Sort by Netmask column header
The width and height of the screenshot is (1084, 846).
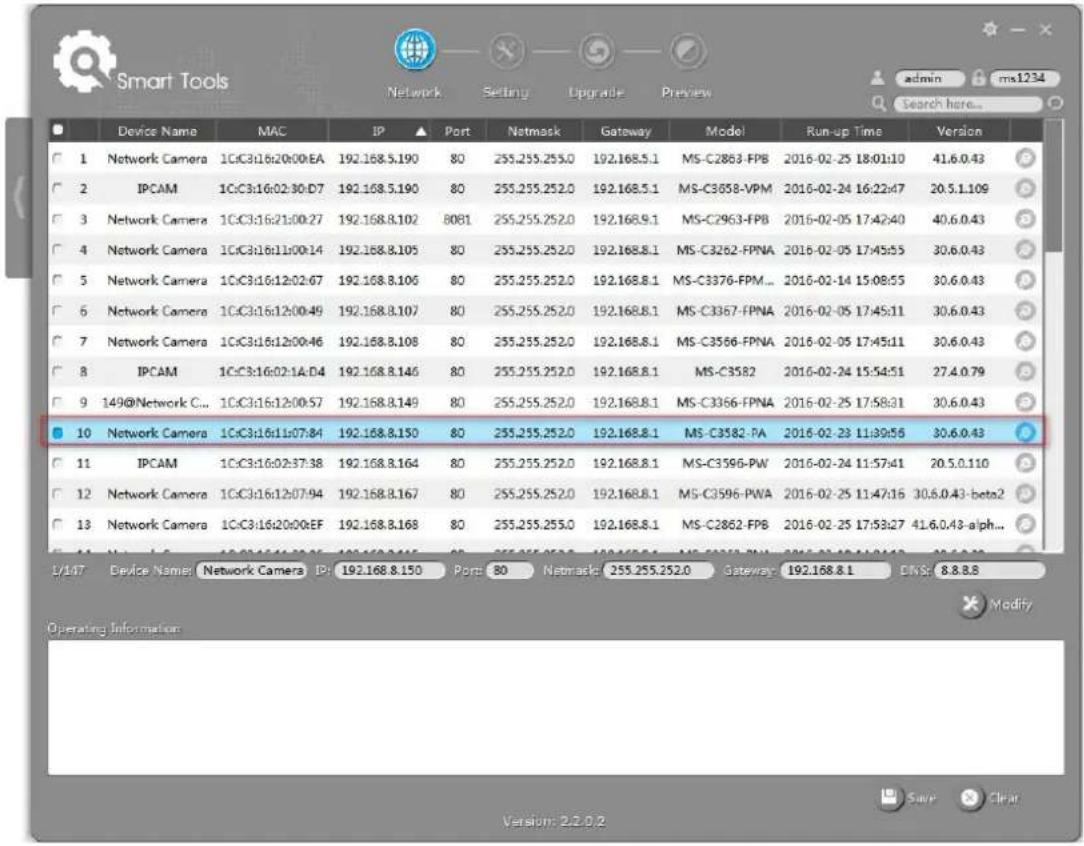pos(534,131)
